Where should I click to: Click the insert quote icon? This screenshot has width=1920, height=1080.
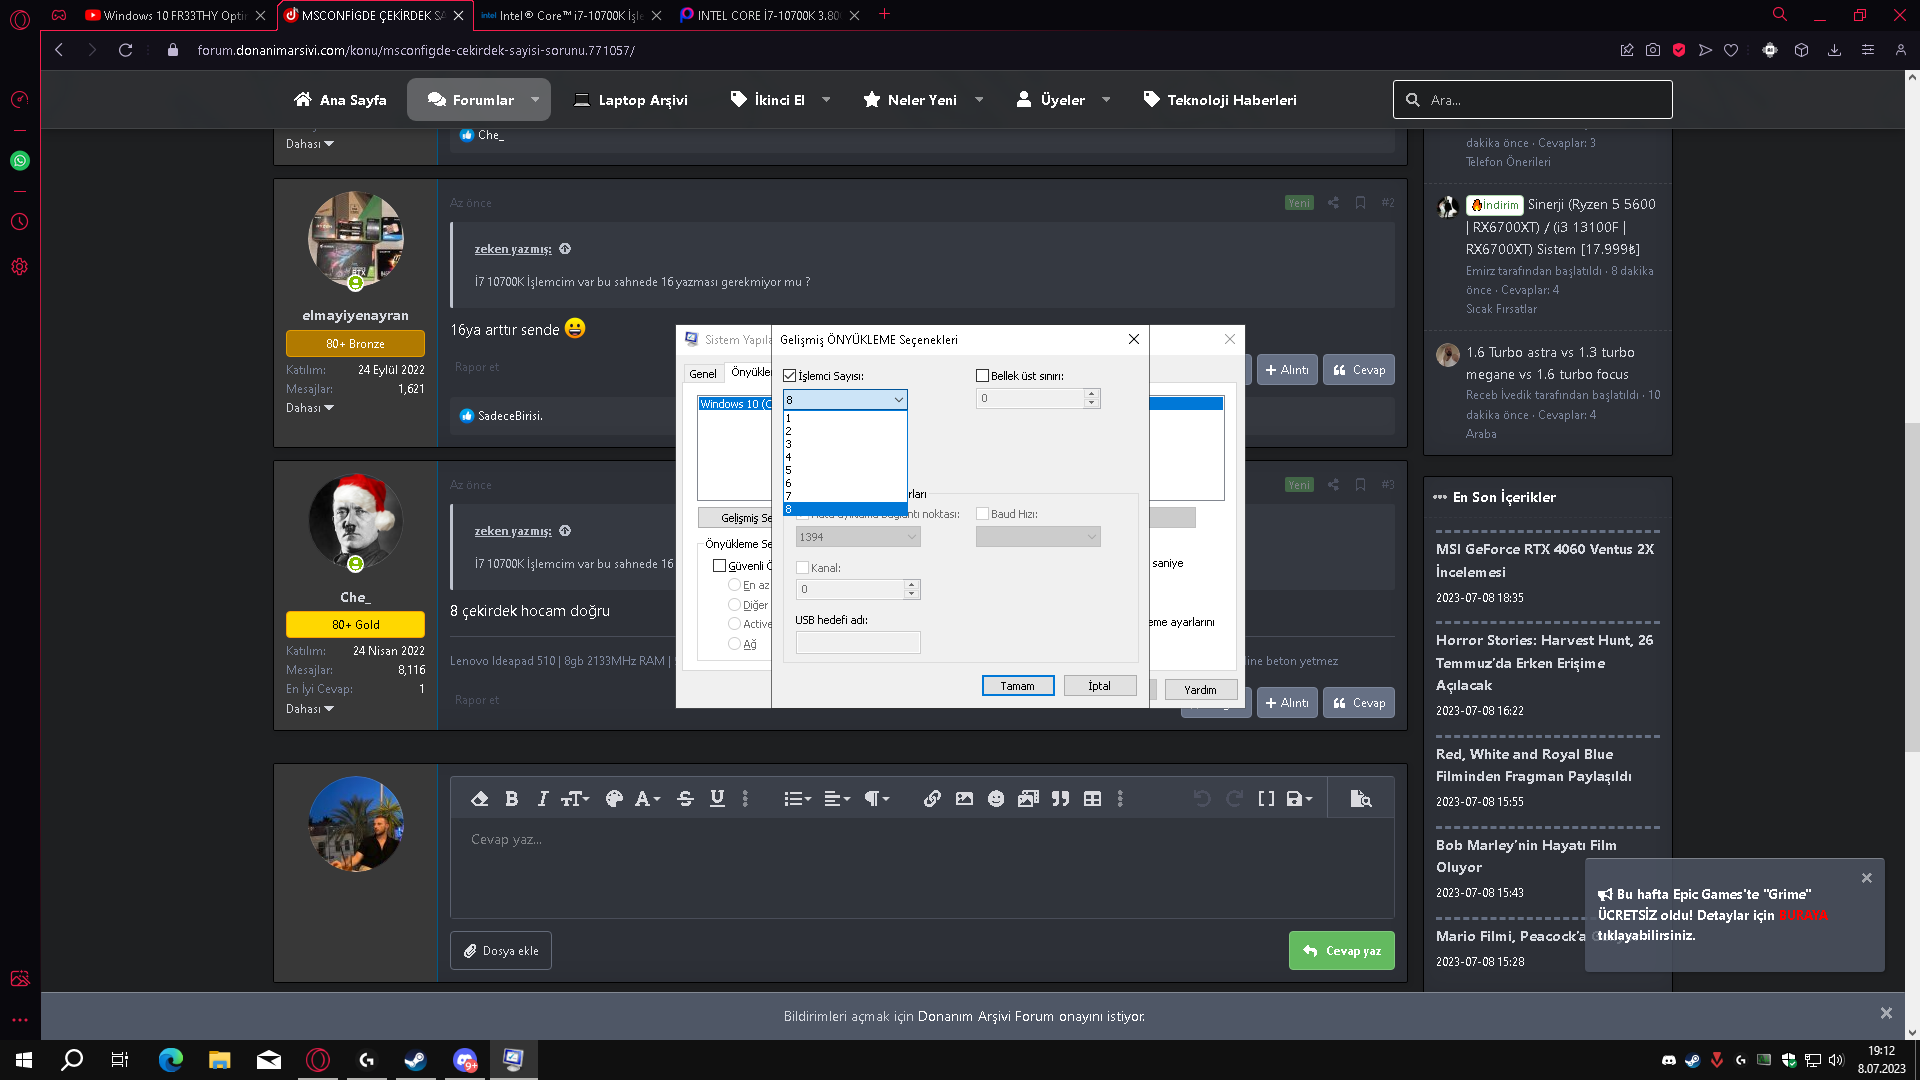[1060, 799]
